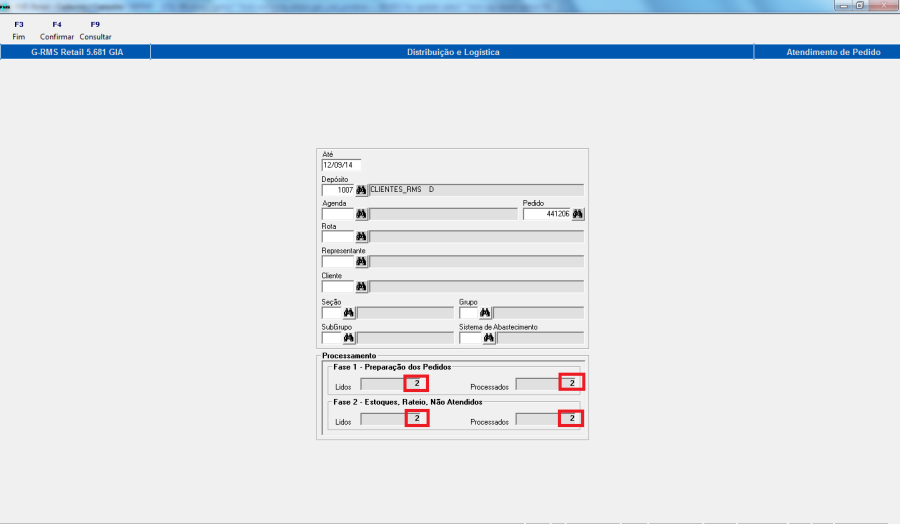Viewport: 900px width, 524px height.
Task: Open Representante lookup binoculars icon
Action: (x=361, y=262)
